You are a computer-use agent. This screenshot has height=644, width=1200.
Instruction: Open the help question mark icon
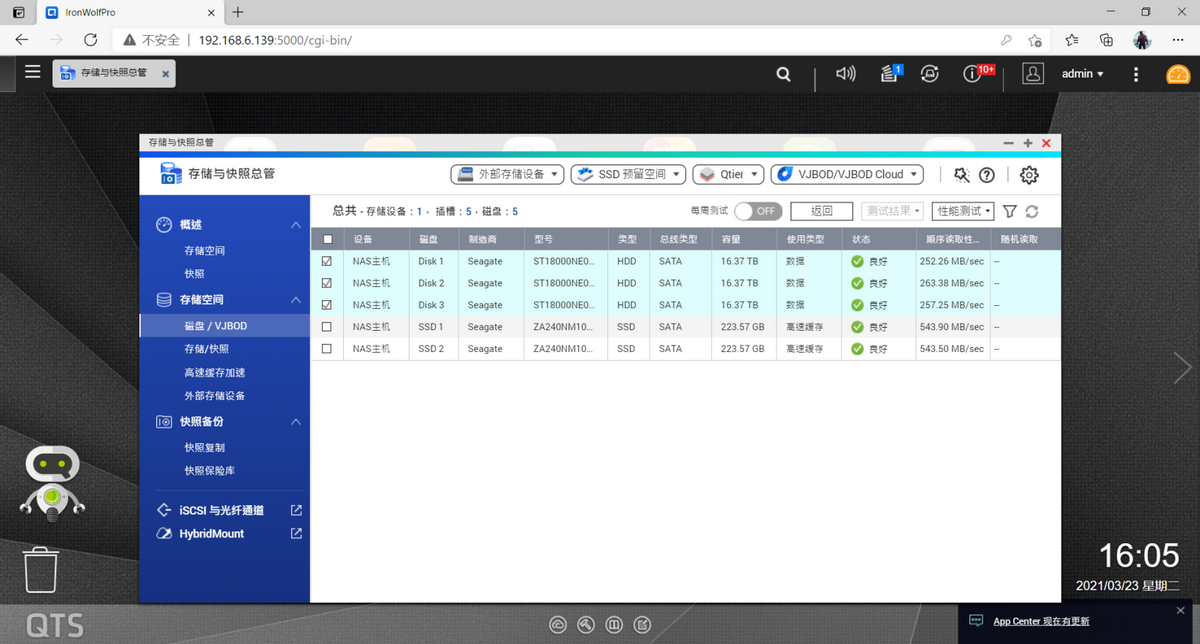(987, 175)
